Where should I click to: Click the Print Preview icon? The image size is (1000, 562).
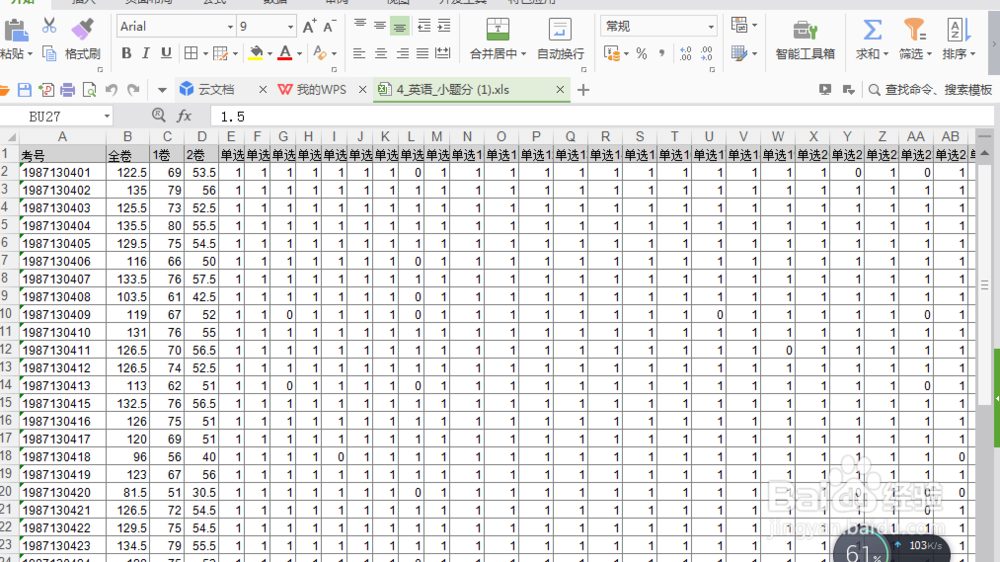(x=89, y=90)
